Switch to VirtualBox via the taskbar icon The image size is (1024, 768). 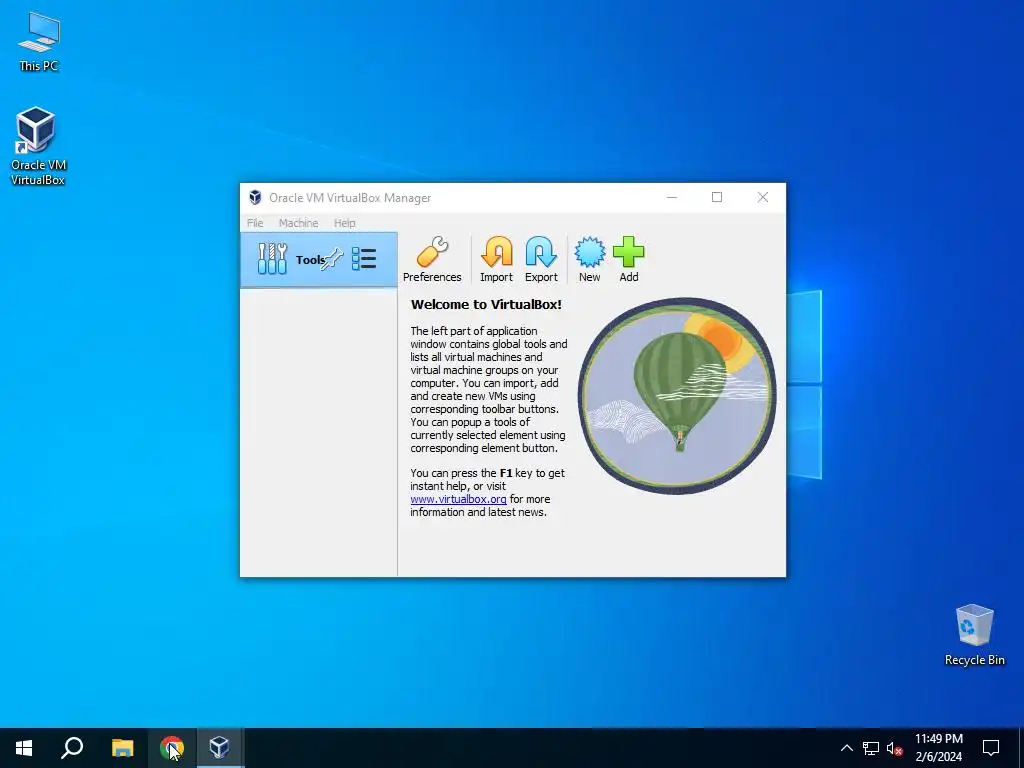click(219, 748)
